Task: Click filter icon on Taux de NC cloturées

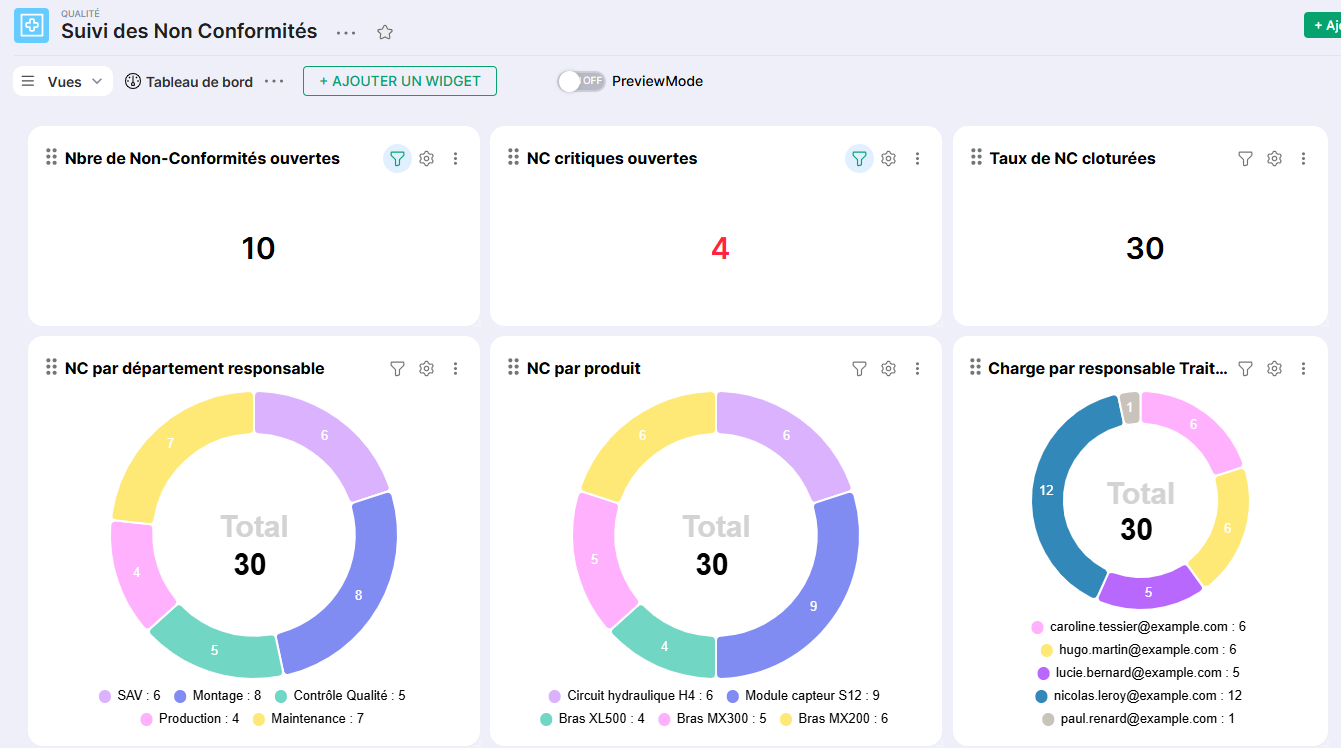Action: pos(1245,158)
